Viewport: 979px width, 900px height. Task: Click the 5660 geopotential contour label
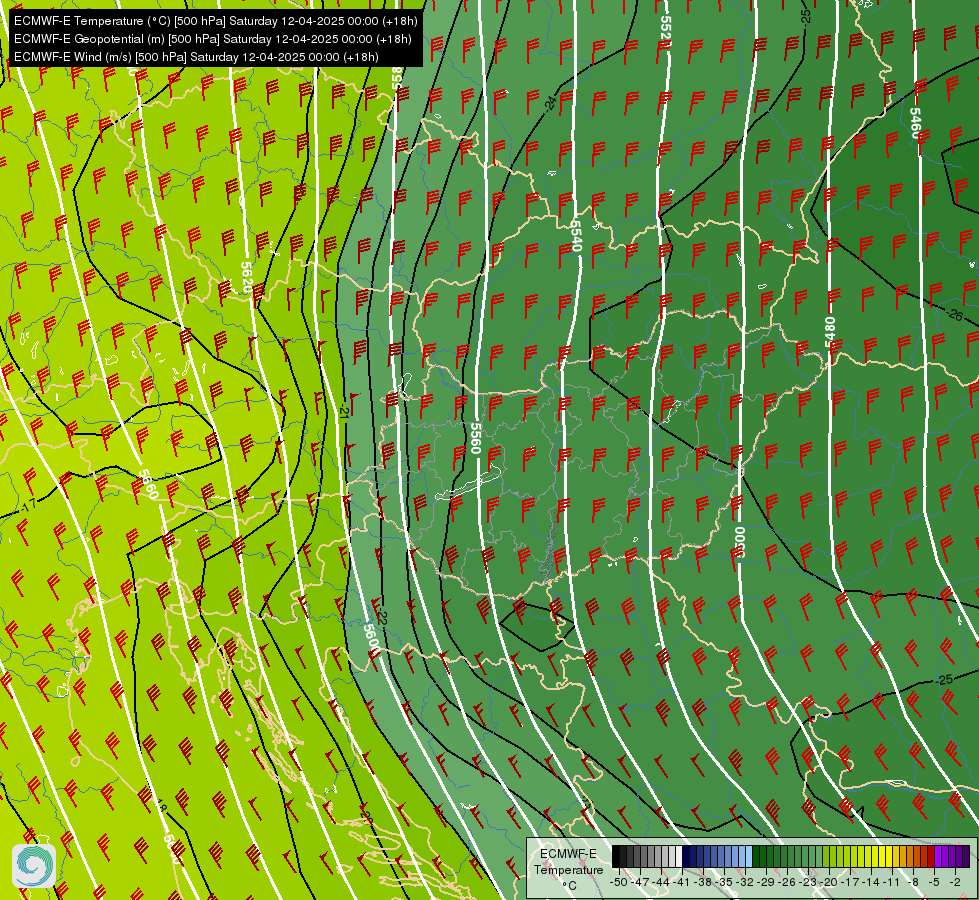[149, 485]
